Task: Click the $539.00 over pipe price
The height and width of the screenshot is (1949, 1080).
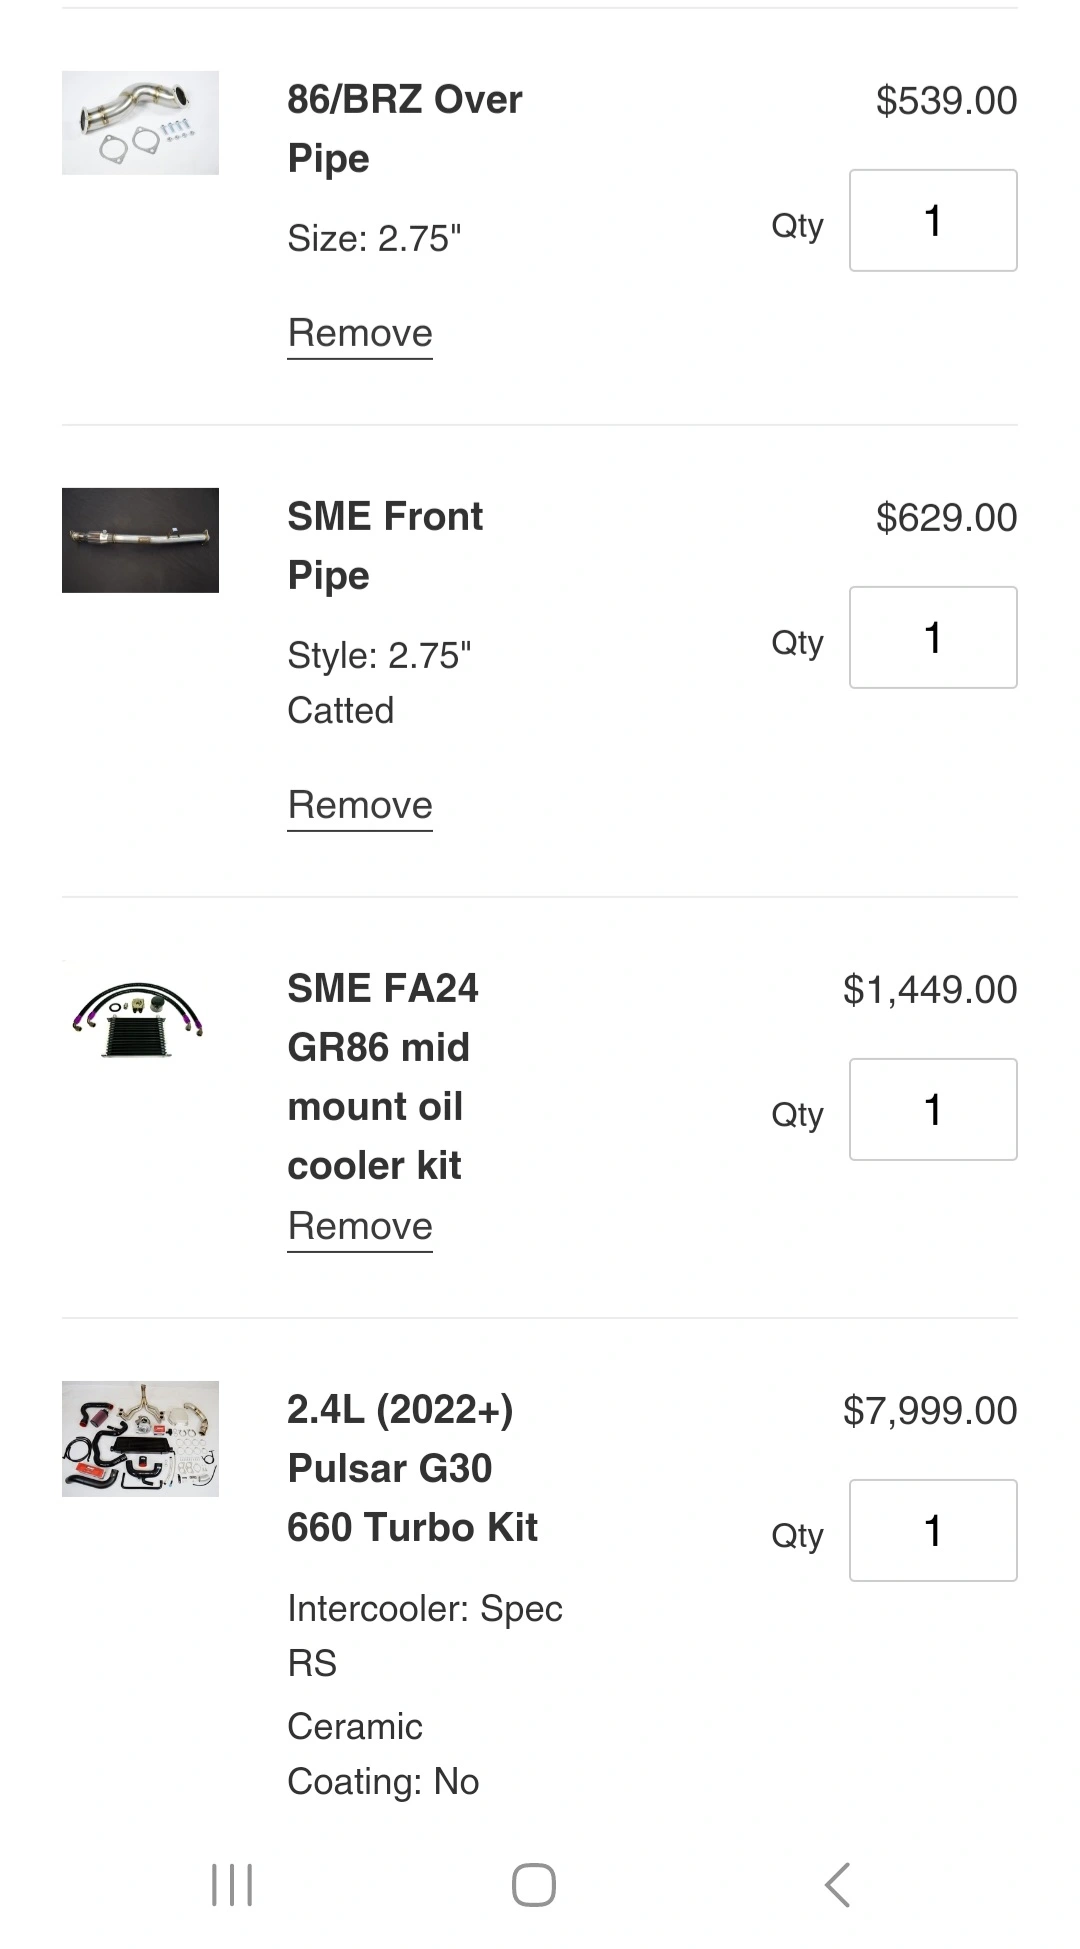Action: [946, 101]
